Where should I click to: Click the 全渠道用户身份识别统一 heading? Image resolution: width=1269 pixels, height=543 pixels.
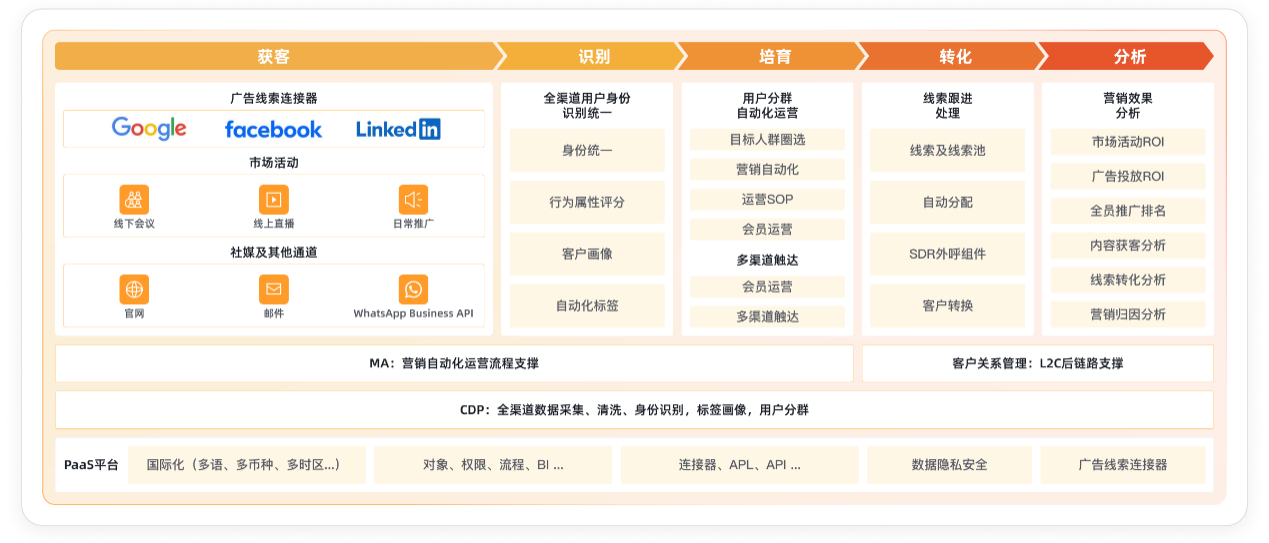587,105
